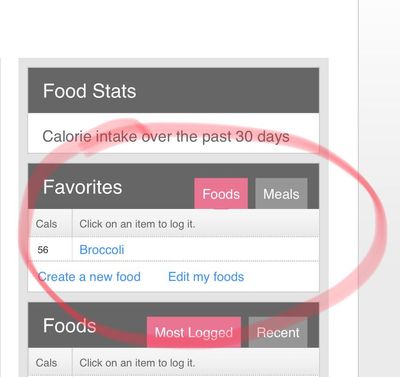This screenshot has width=400, height=377.
Task: Open the Create a new food link
Action: [89, 277]
